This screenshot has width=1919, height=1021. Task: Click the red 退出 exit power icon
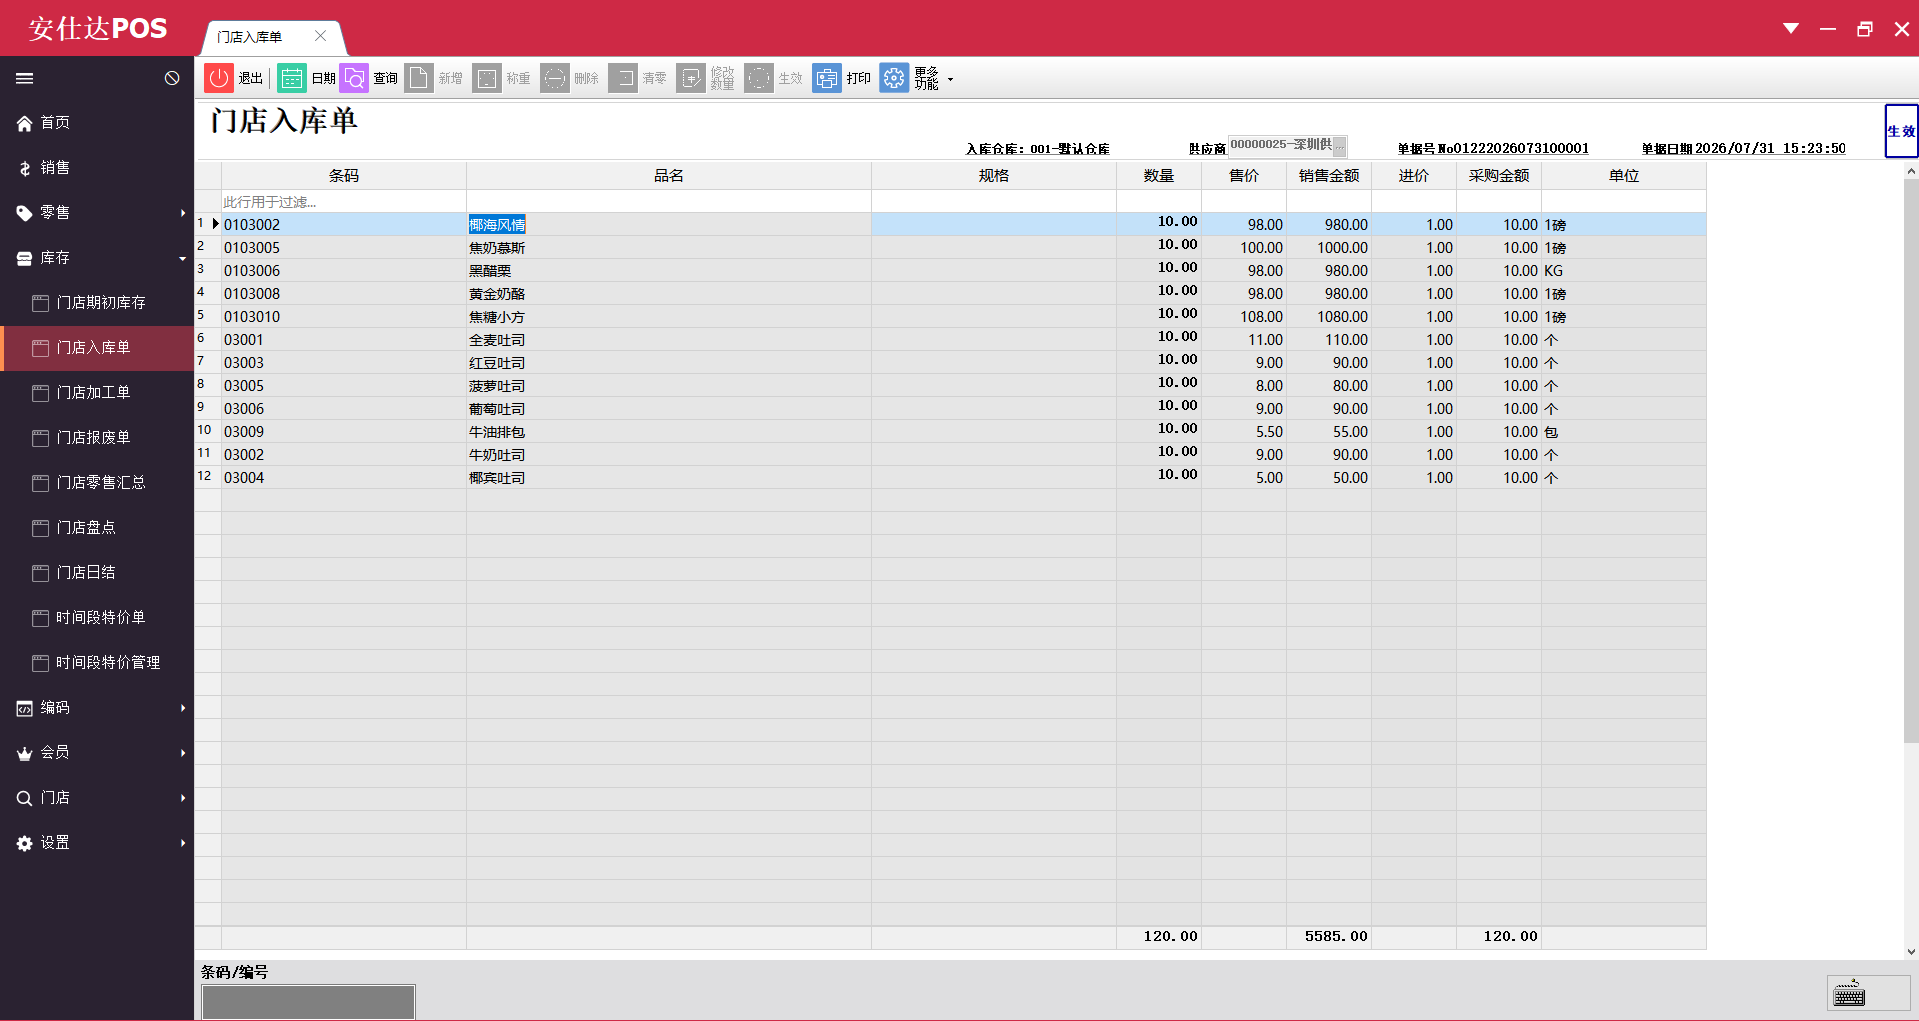218,78
